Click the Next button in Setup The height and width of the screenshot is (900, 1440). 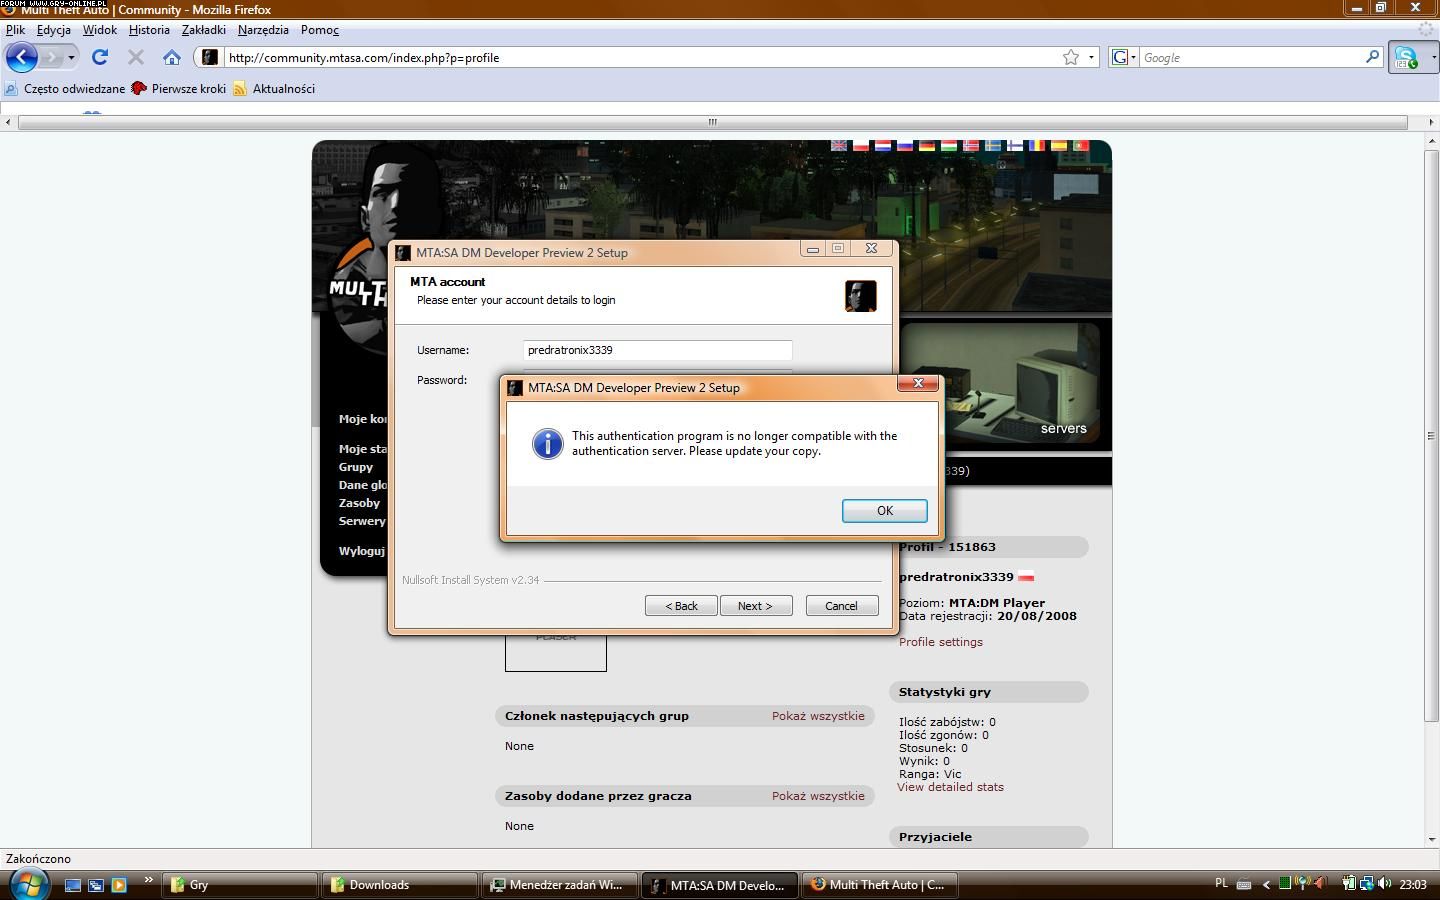point(755,605)
